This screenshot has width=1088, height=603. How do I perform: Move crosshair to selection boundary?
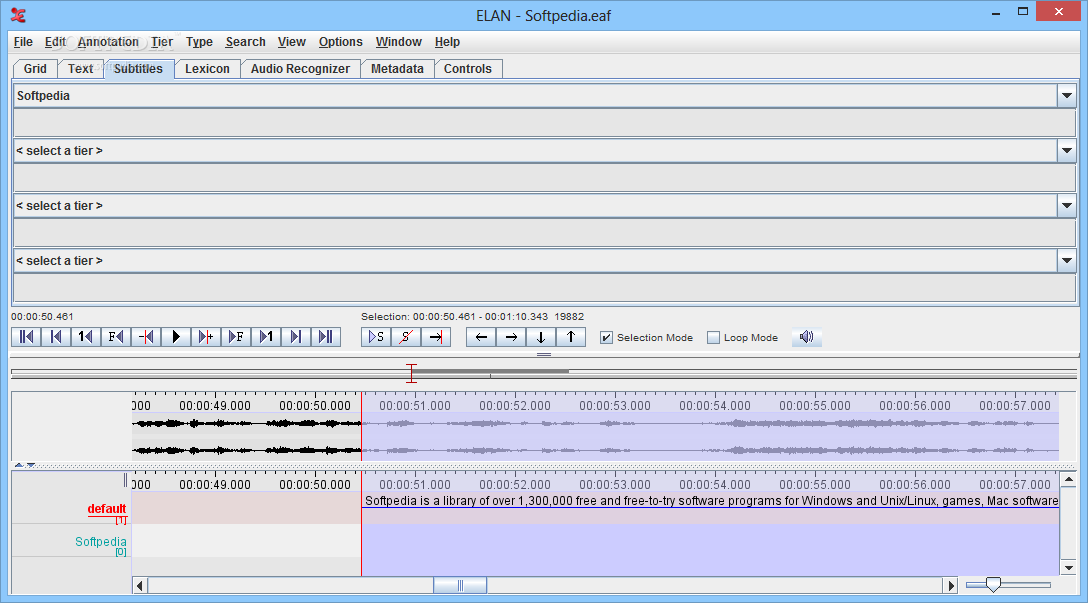[x=436, y=337]
